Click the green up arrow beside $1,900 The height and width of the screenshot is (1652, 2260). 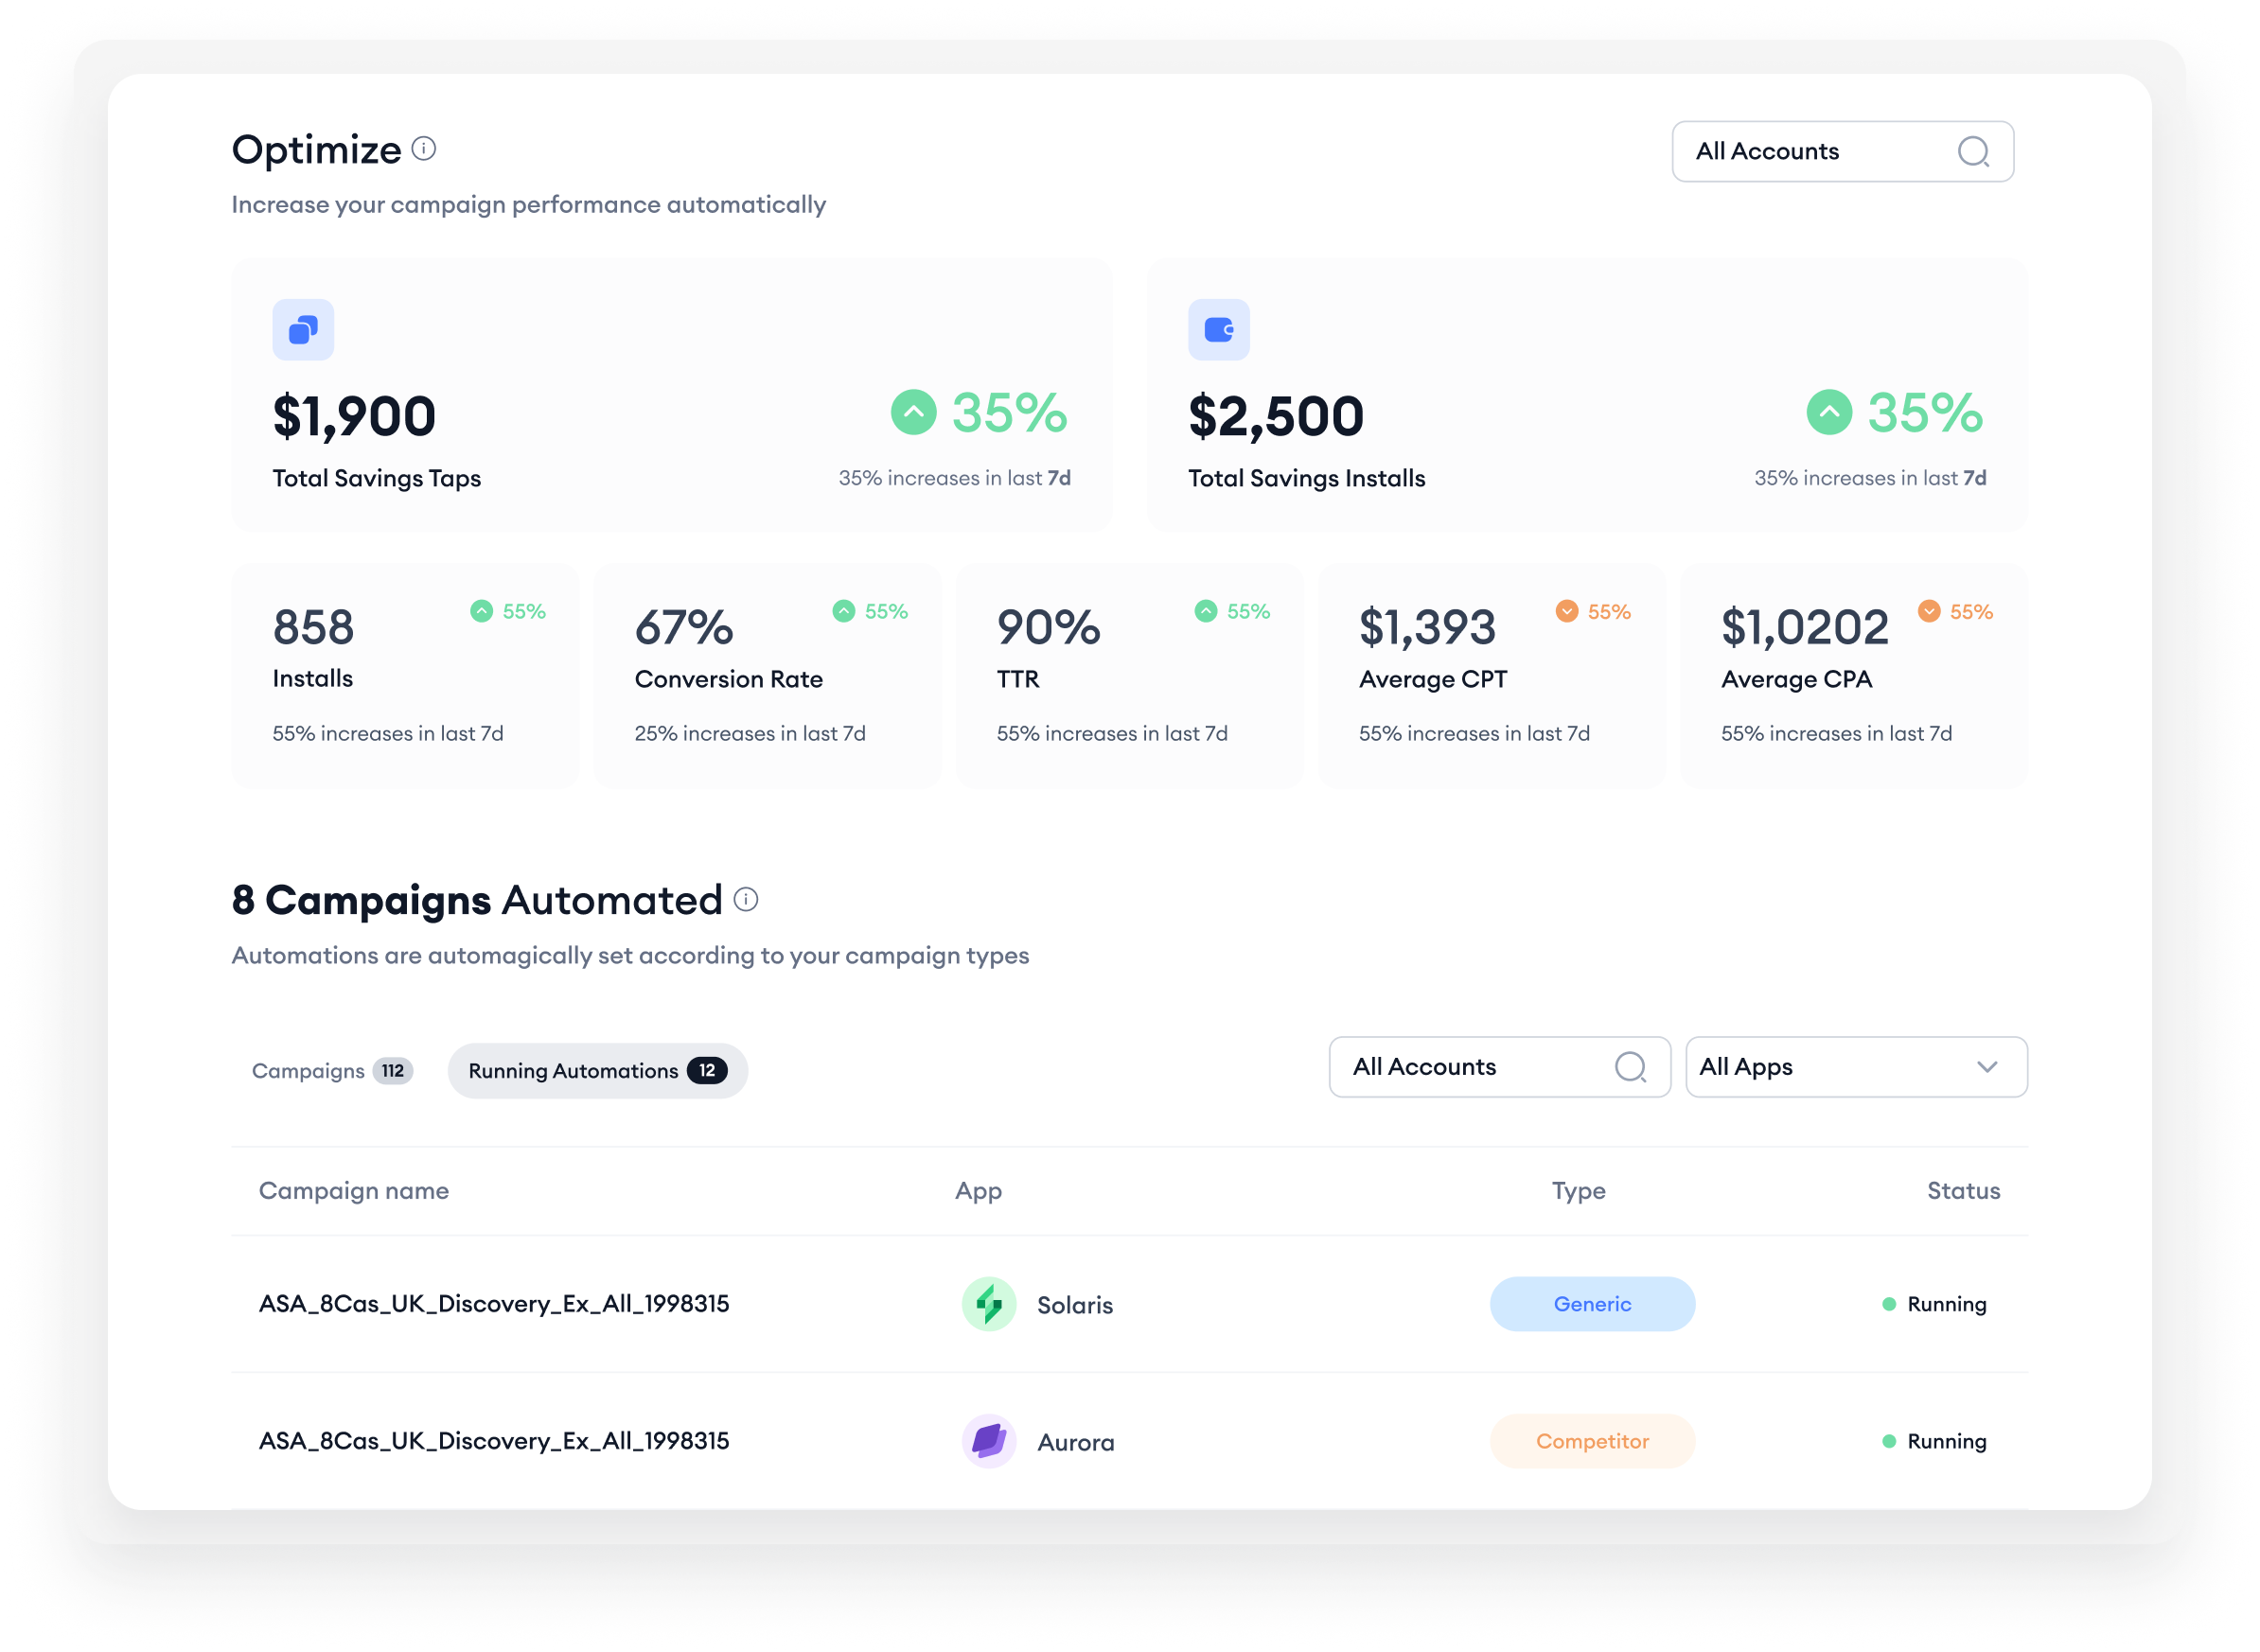click(913, 412)
